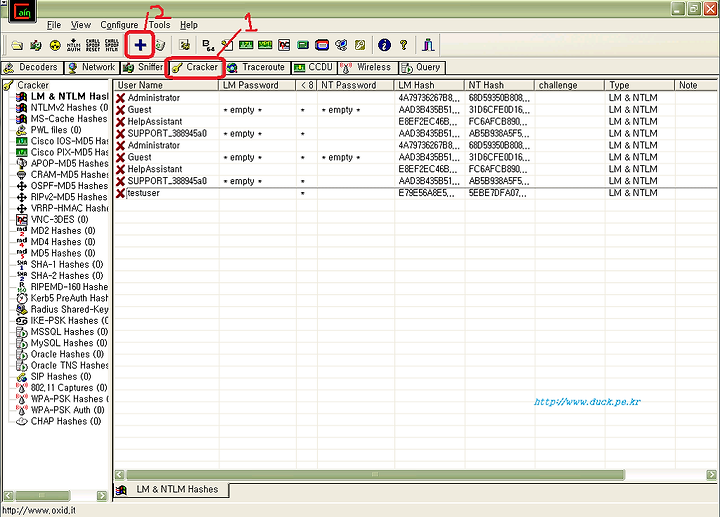
Task: Start the Sniffer via toolbar network-card icon
Action: coord(36,45)
